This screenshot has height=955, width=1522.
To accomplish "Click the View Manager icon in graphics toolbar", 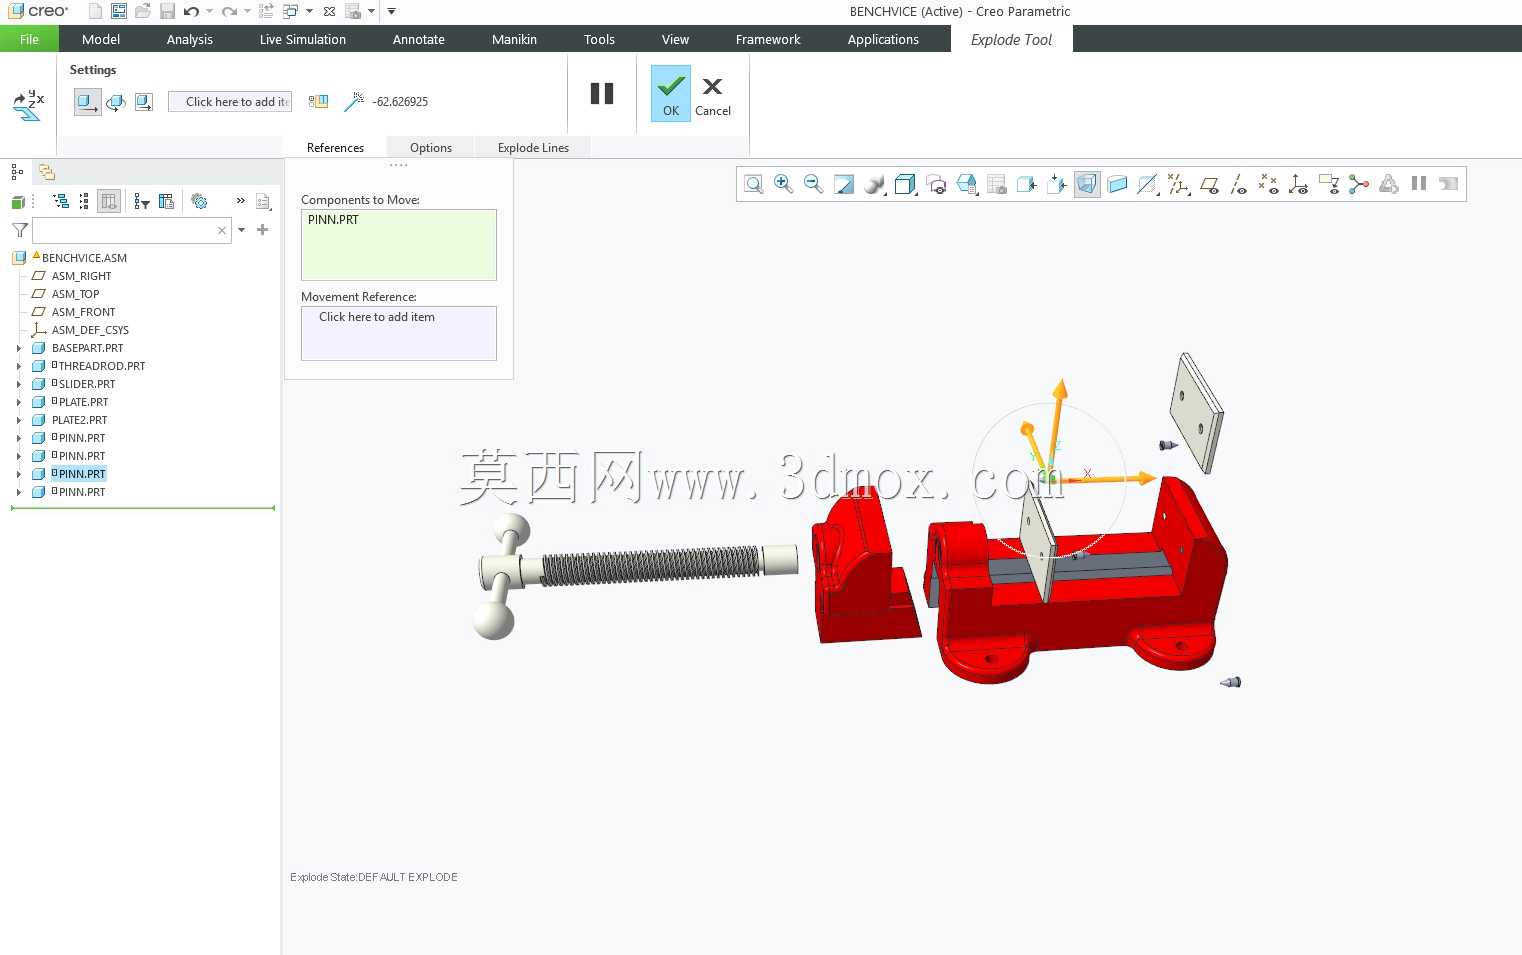I will [x=996, y=184].
